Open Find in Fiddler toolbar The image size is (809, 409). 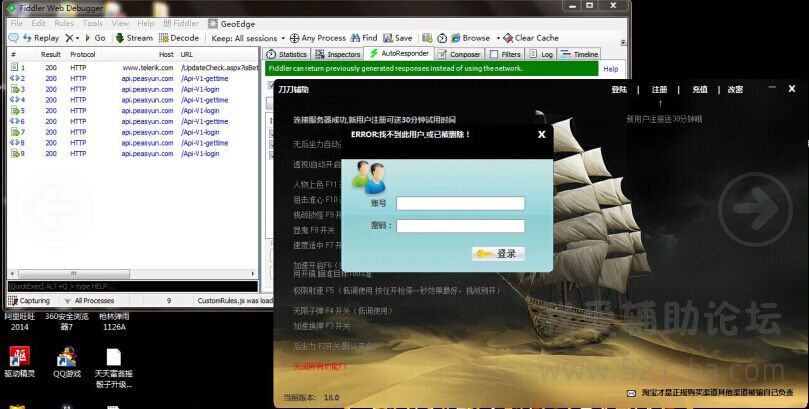pyautogui.click(x=364, y=38)
